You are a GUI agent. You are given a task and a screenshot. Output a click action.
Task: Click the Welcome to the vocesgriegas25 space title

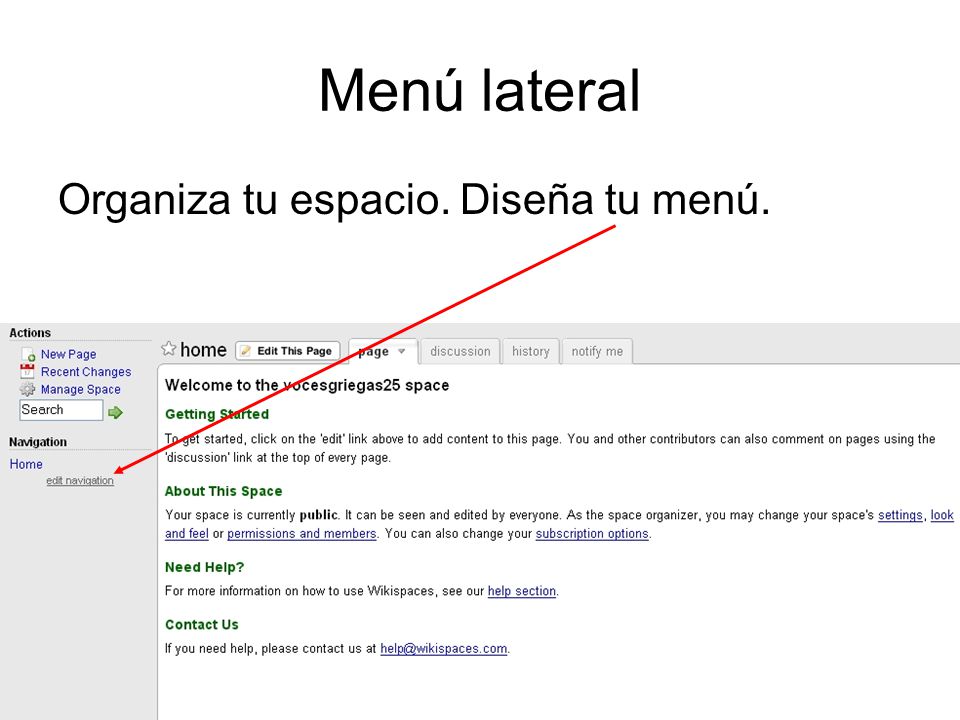[x=307, y=385]
